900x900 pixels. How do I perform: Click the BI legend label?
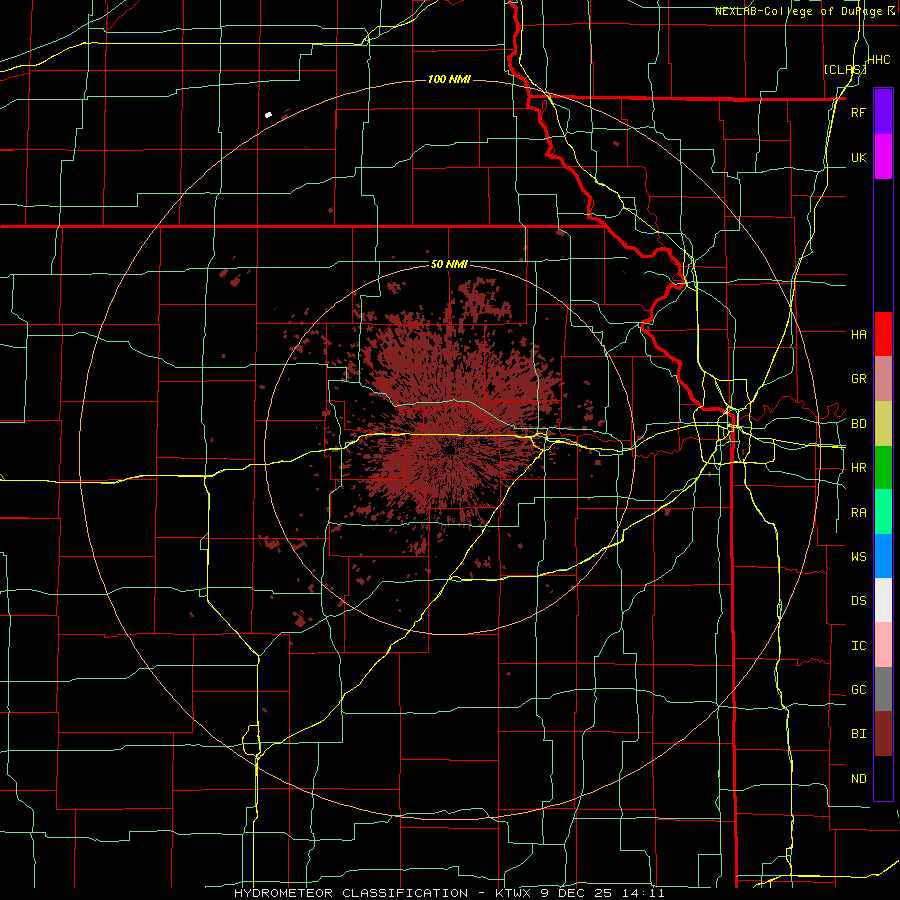click(858, 734)
